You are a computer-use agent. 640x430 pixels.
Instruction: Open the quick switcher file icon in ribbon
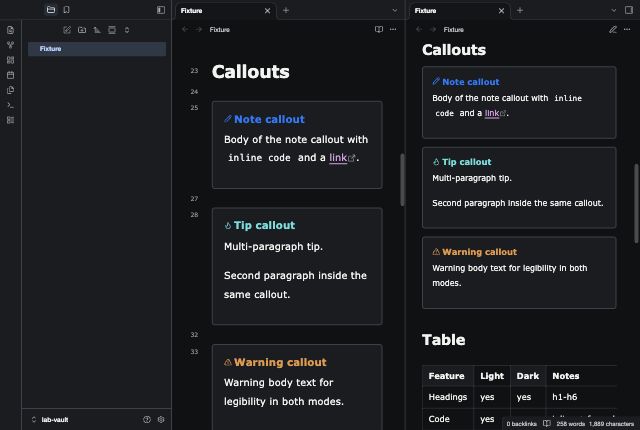pos(11,30)
